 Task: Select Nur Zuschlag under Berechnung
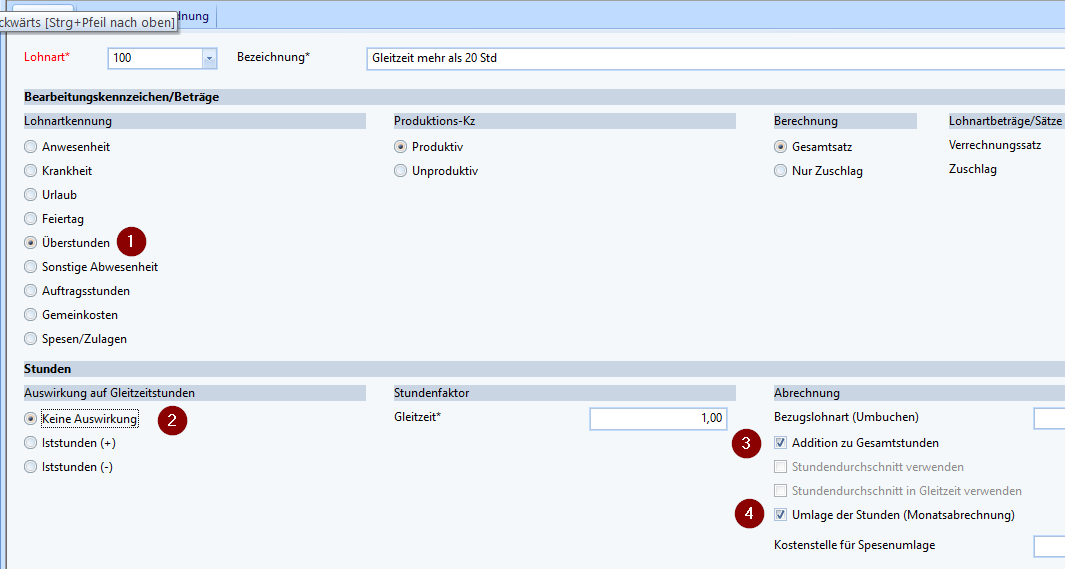[781, 171]
